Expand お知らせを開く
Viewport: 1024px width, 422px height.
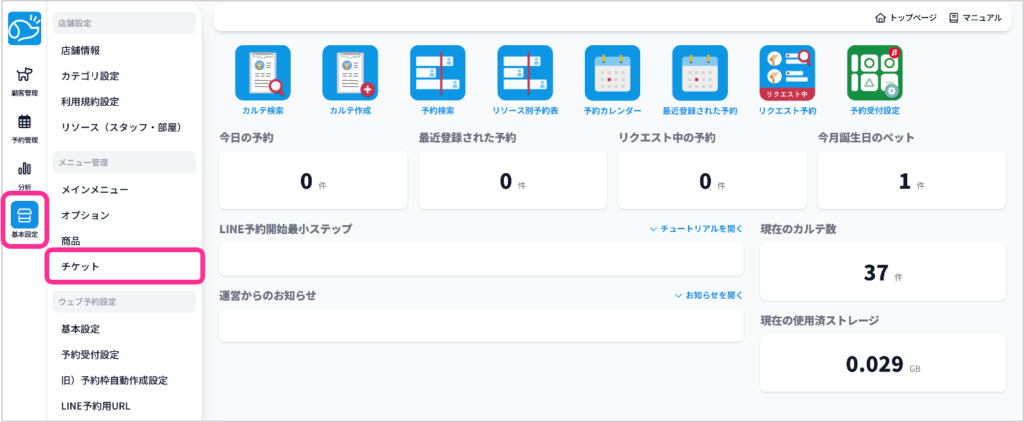[708, 295]
